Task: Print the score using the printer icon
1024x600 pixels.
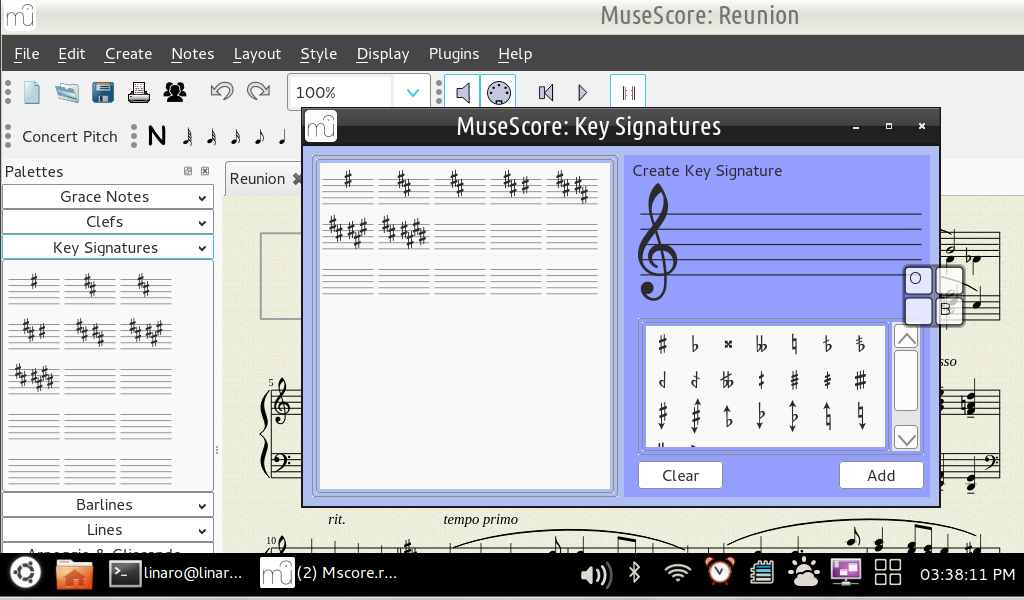Action: point(138,93)
